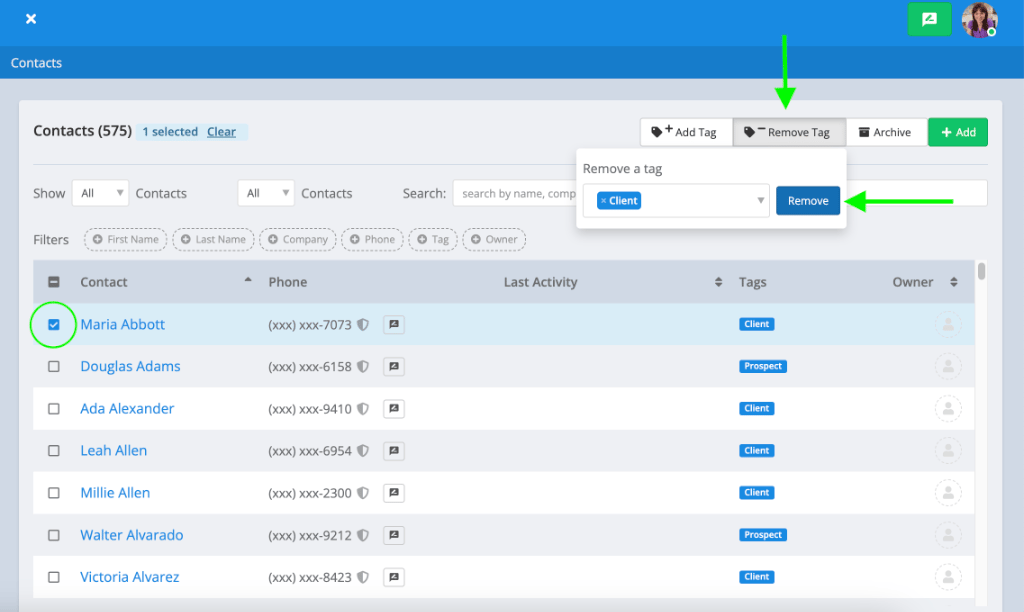Screen dimensions: 1024x612
Task: Open the message icon for Victoria Alvarez
Action: click(394, 577)
